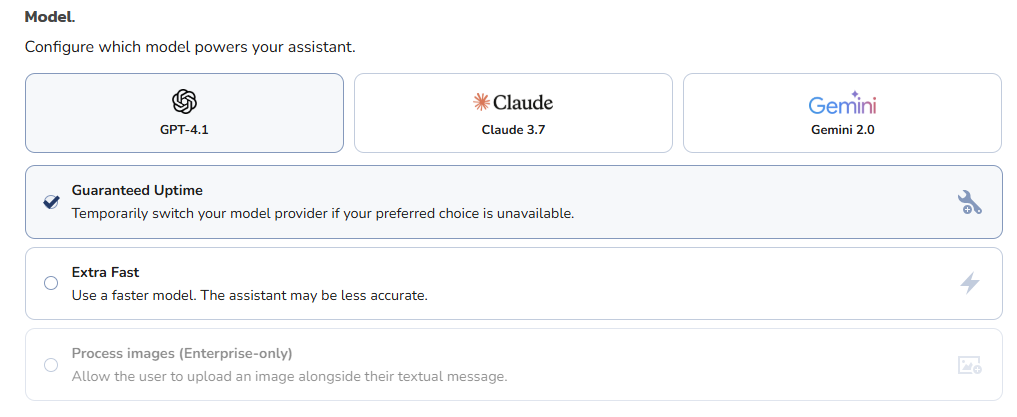Select the Process images radio button
1017x417 pixels.
(51, 365)
